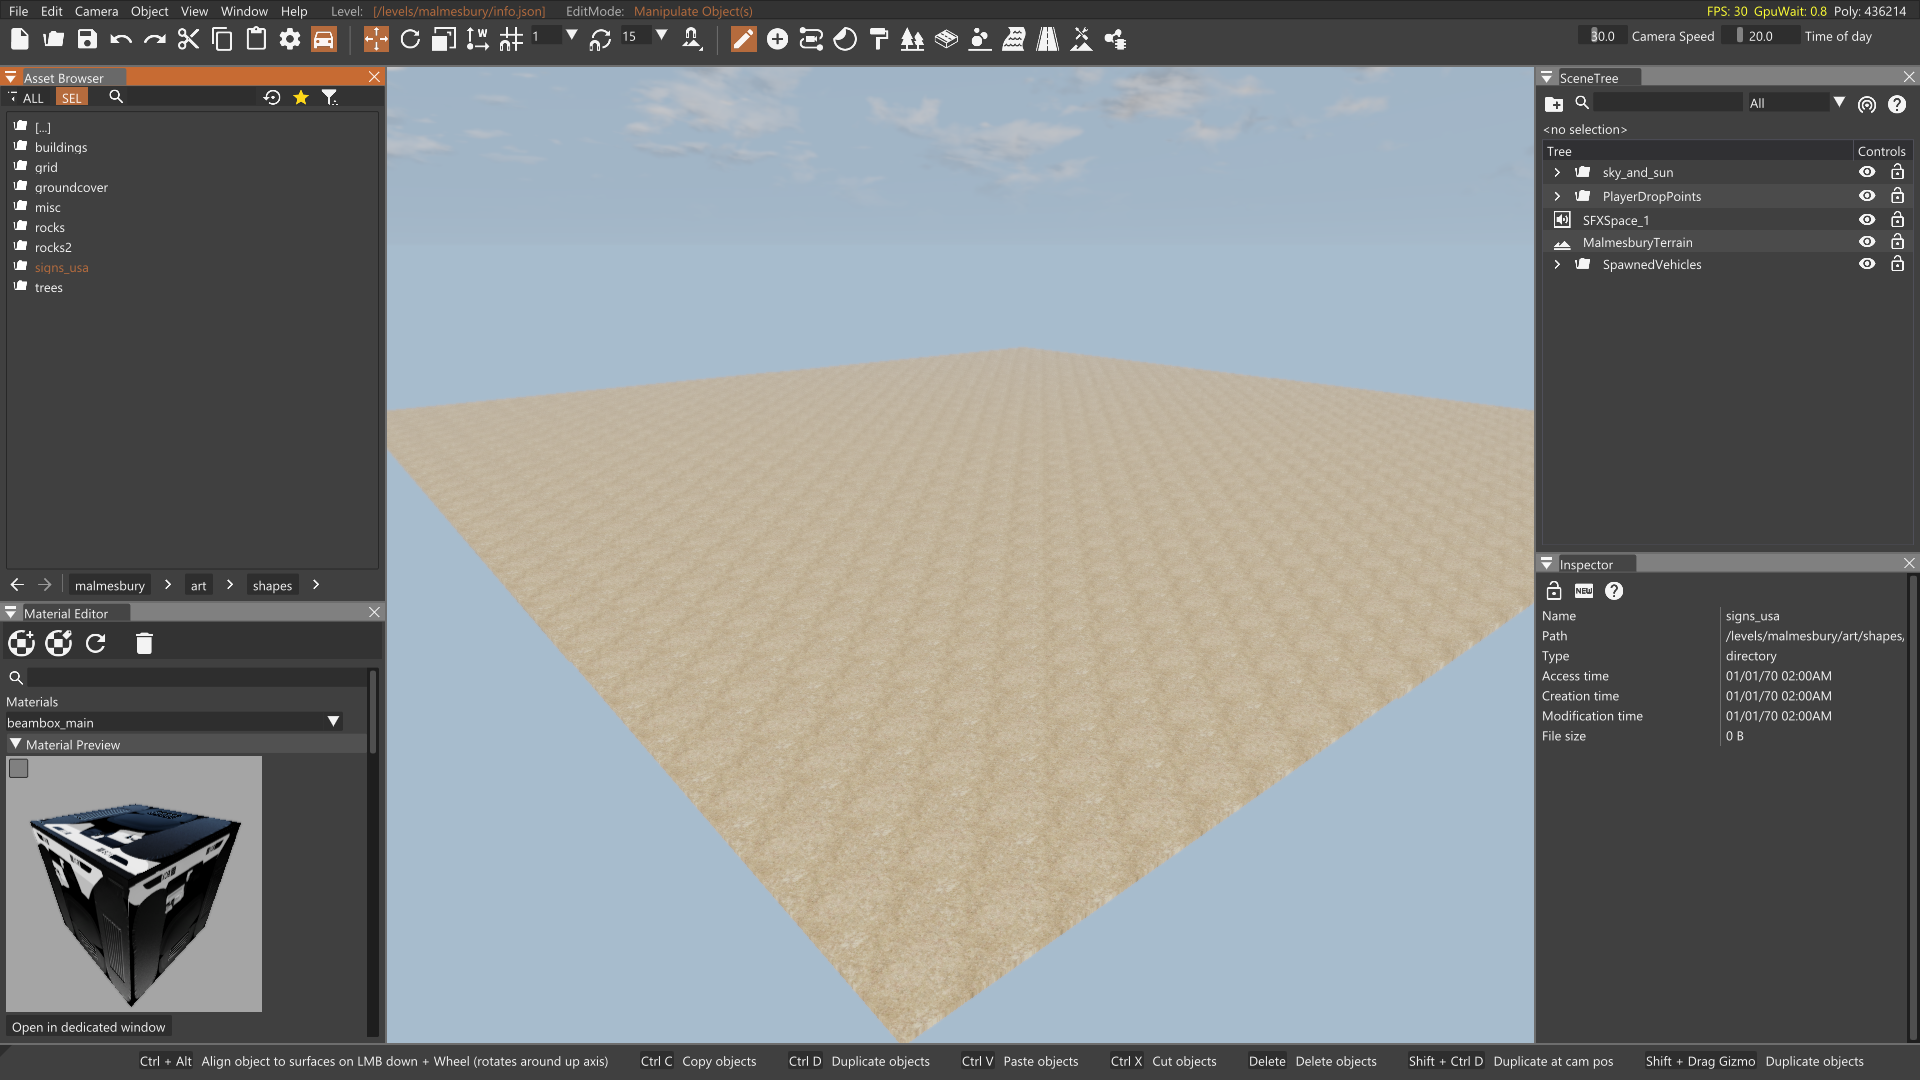The width and height of the screenshot is (1920, 1080).
Task: Click the create object plus-circle icon
Action: [777, 39]
